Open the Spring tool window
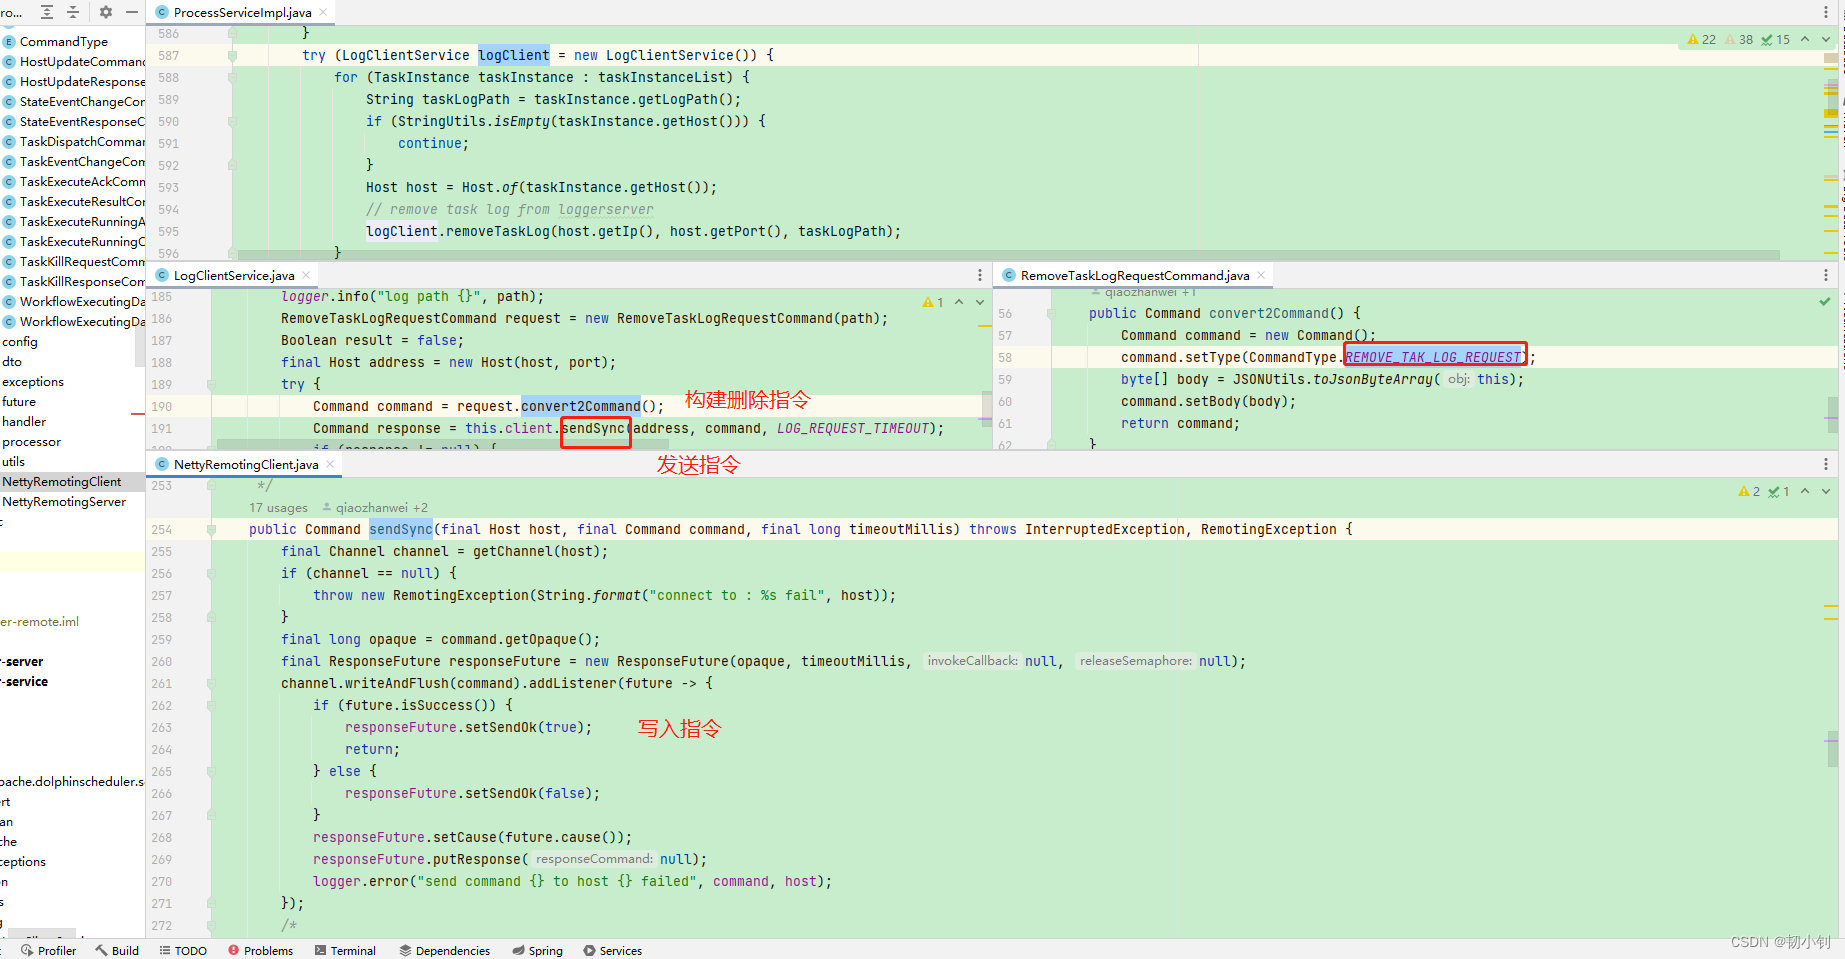Image resolution: width=1845 pixels, height=959 pixels. tap(537, 950)
